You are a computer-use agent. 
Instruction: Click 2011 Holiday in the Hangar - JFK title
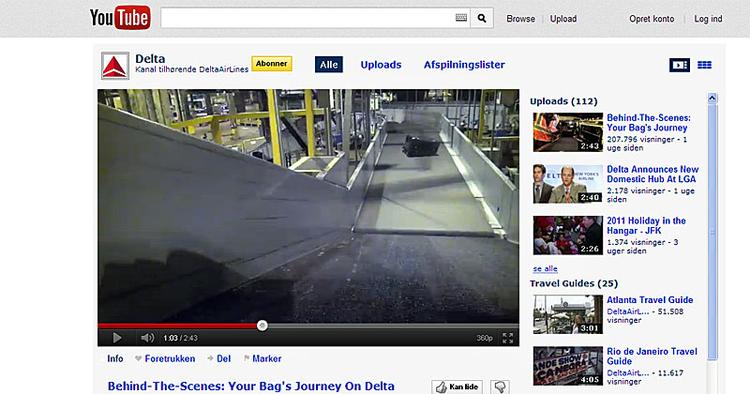click(646, 226)
